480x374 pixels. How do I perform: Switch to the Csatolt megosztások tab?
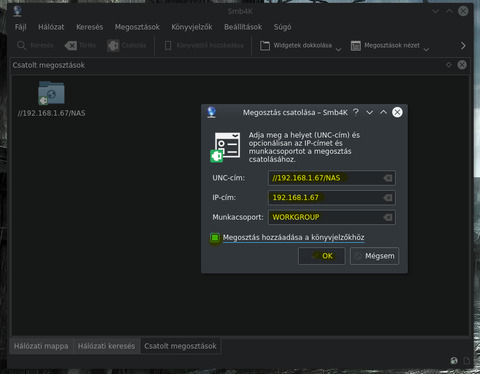180,346
